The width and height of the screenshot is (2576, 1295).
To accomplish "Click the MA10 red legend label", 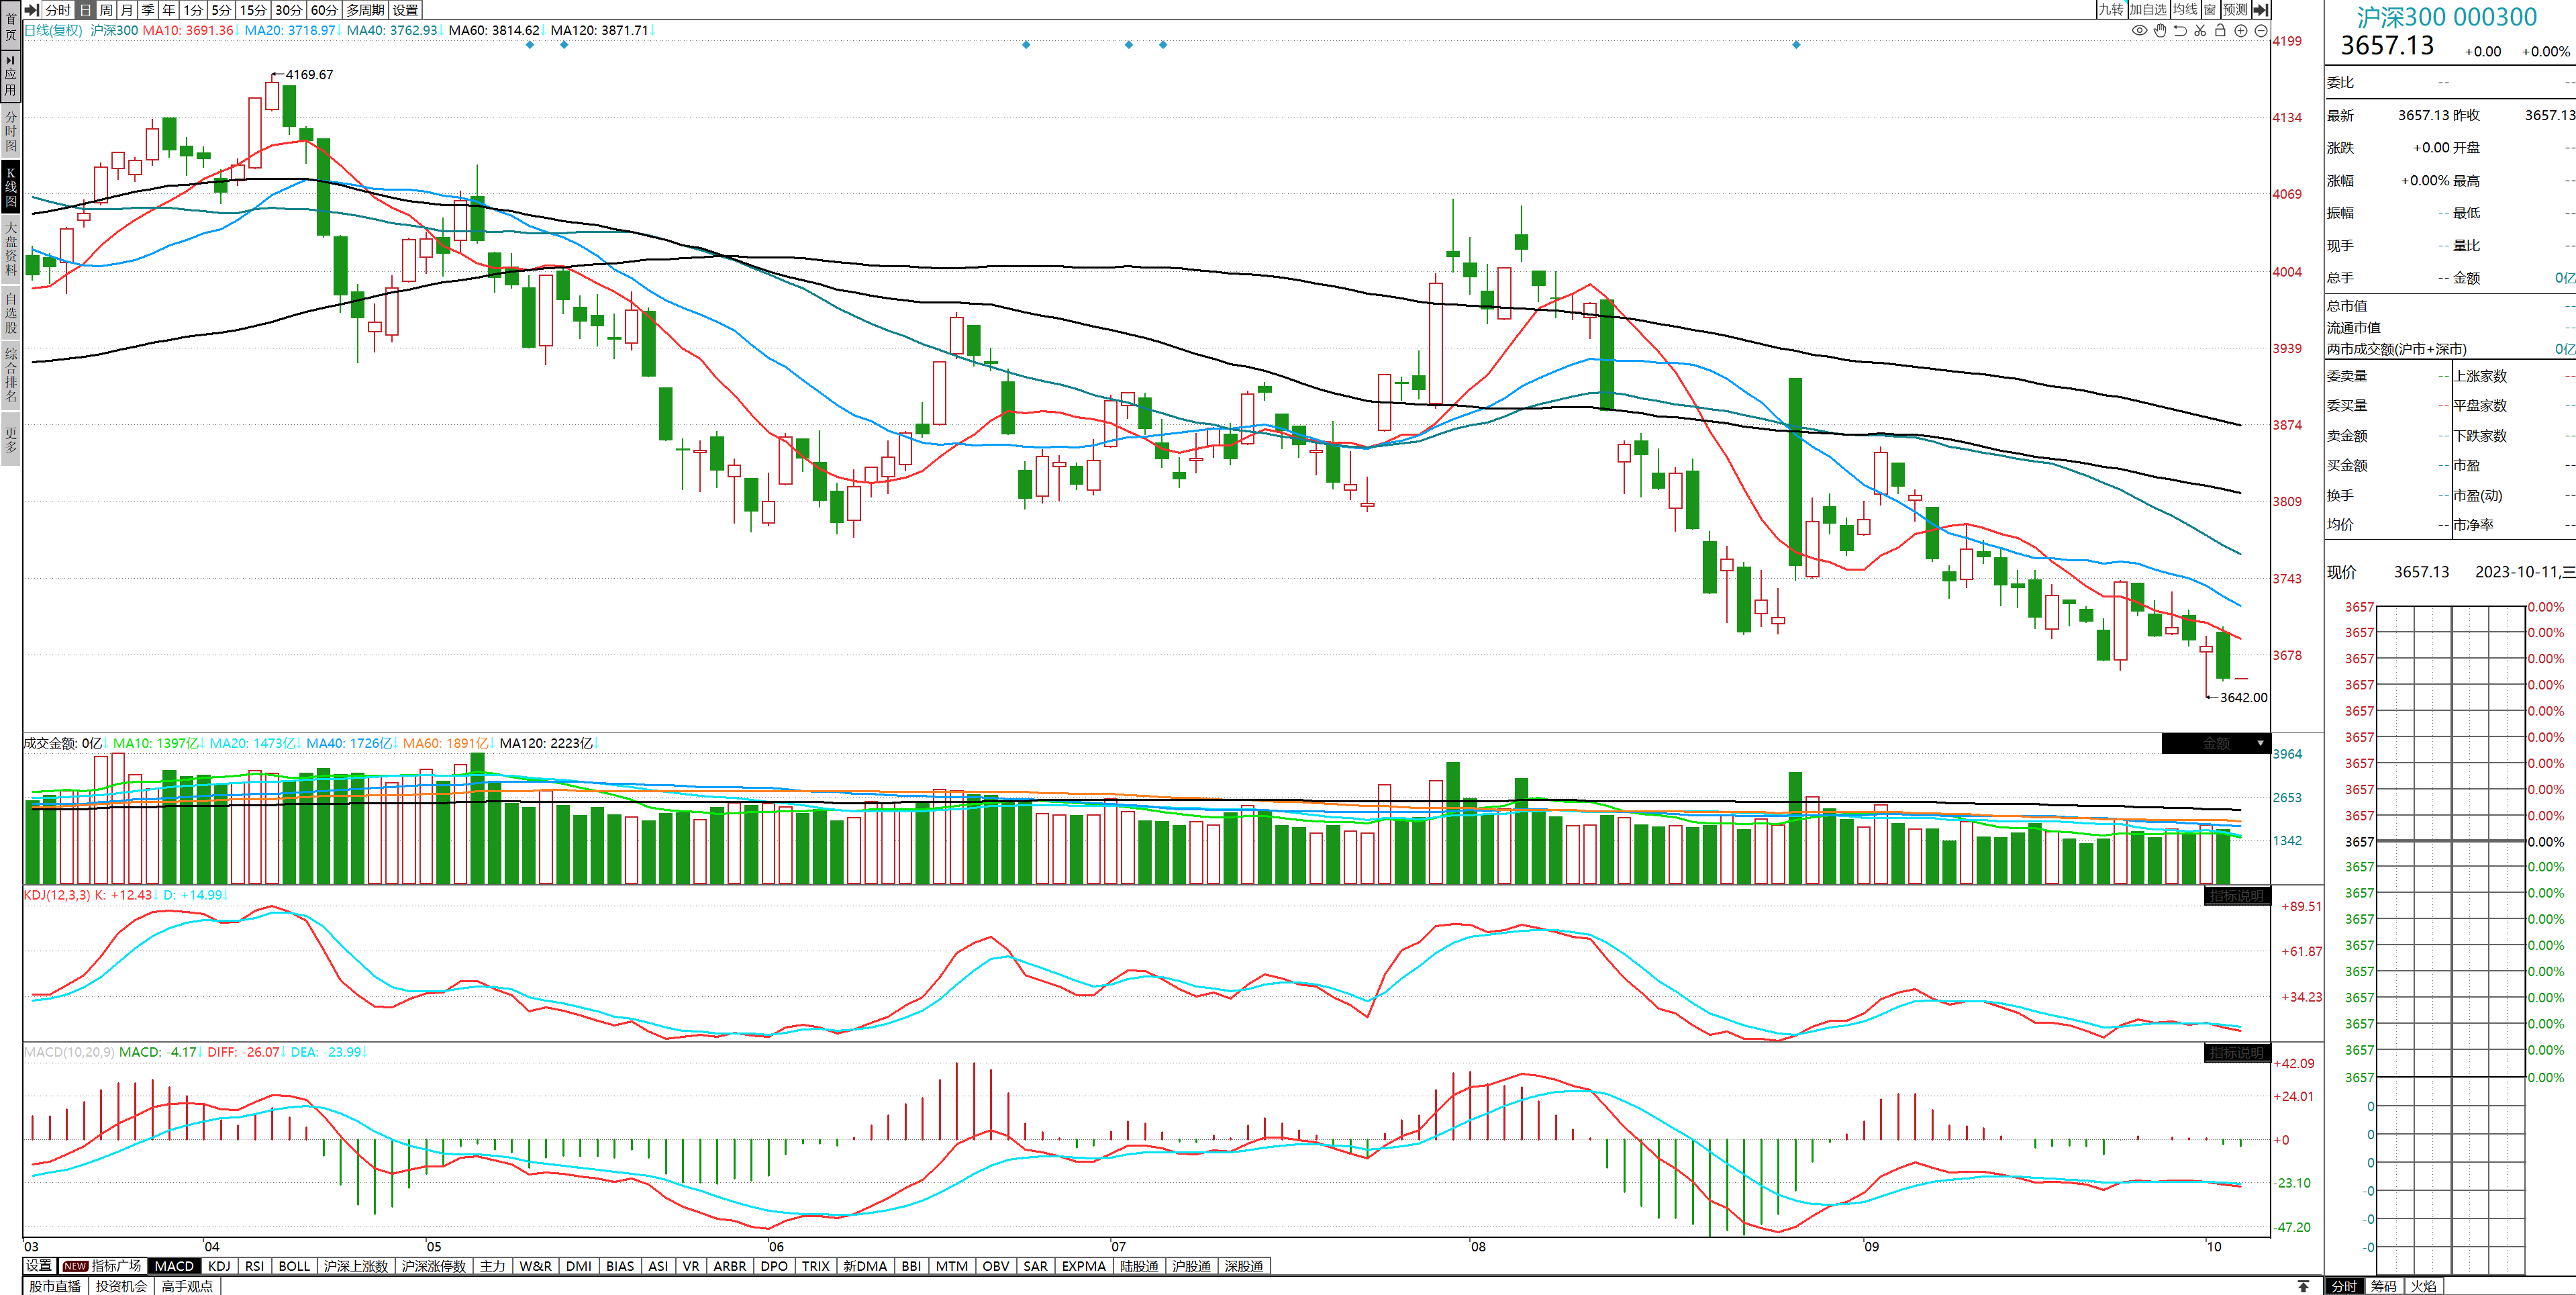I will pos(187,30).
